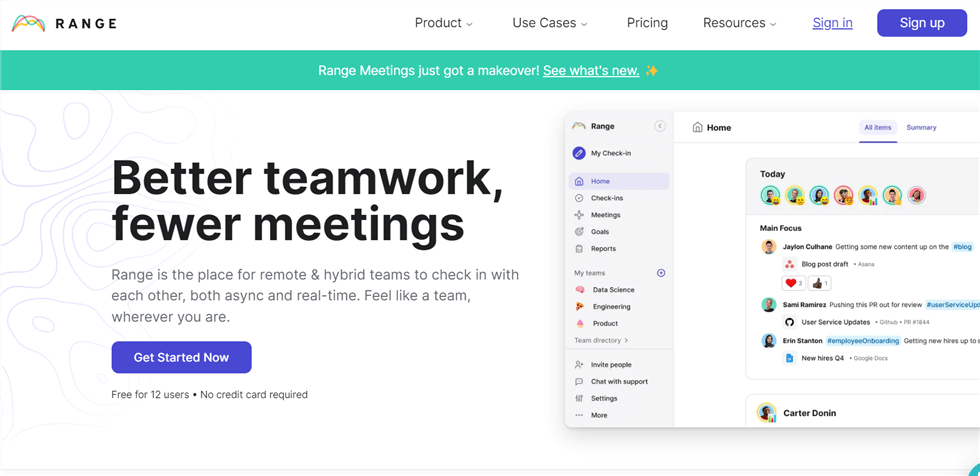Select the first avatar under Today
The width and height of the screenshot is (980, 476).
[x=771, y=196]
